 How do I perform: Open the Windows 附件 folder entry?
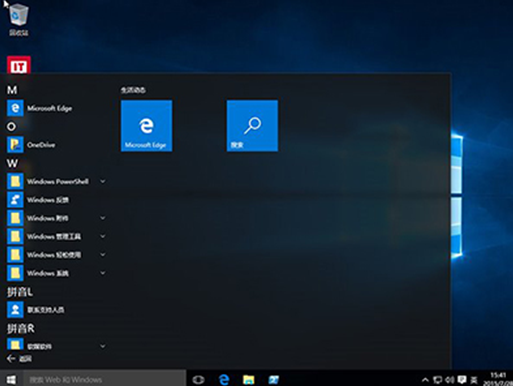click(56, 218)
